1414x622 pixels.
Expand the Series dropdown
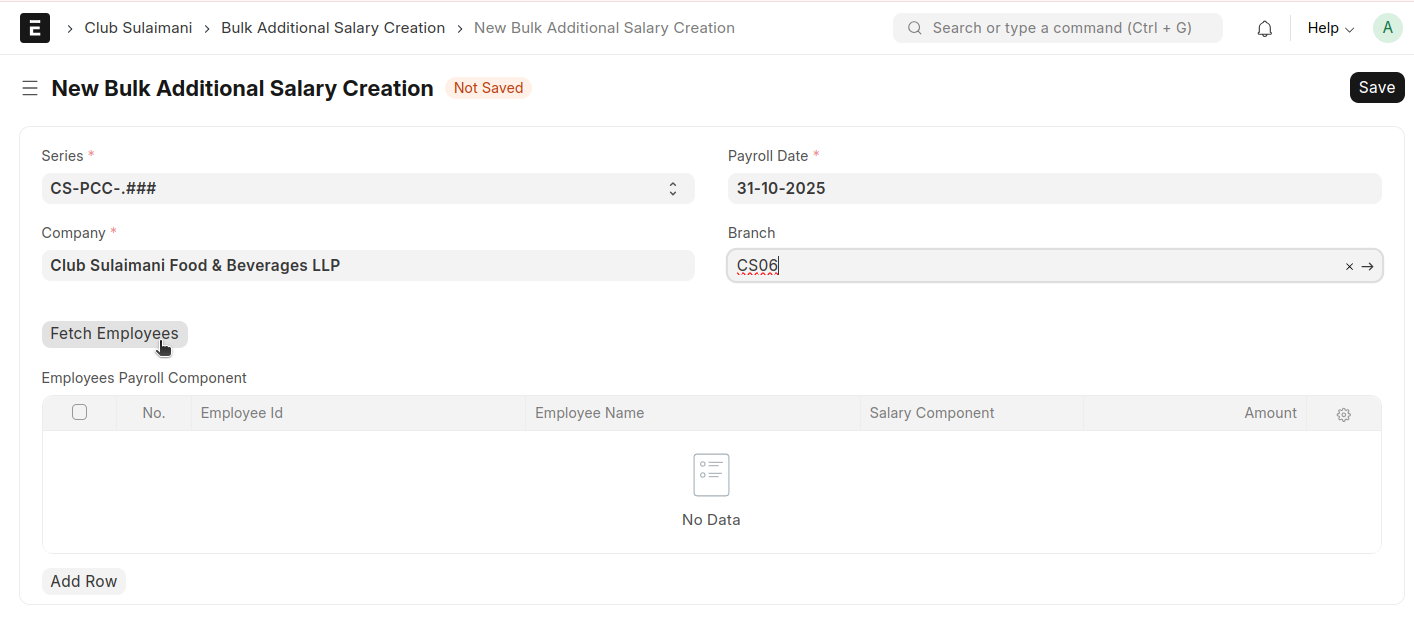pos(367,188)
